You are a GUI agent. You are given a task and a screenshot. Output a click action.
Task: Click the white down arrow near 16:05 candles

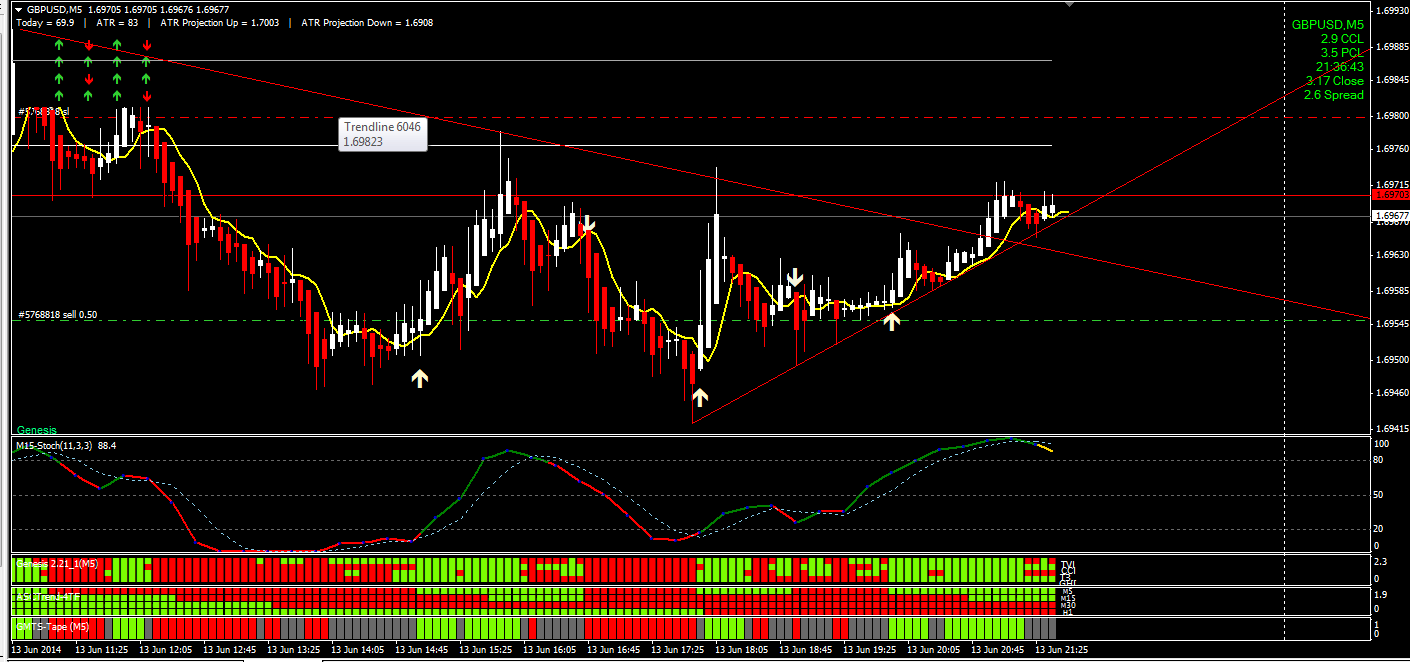[x=589, y=224]
